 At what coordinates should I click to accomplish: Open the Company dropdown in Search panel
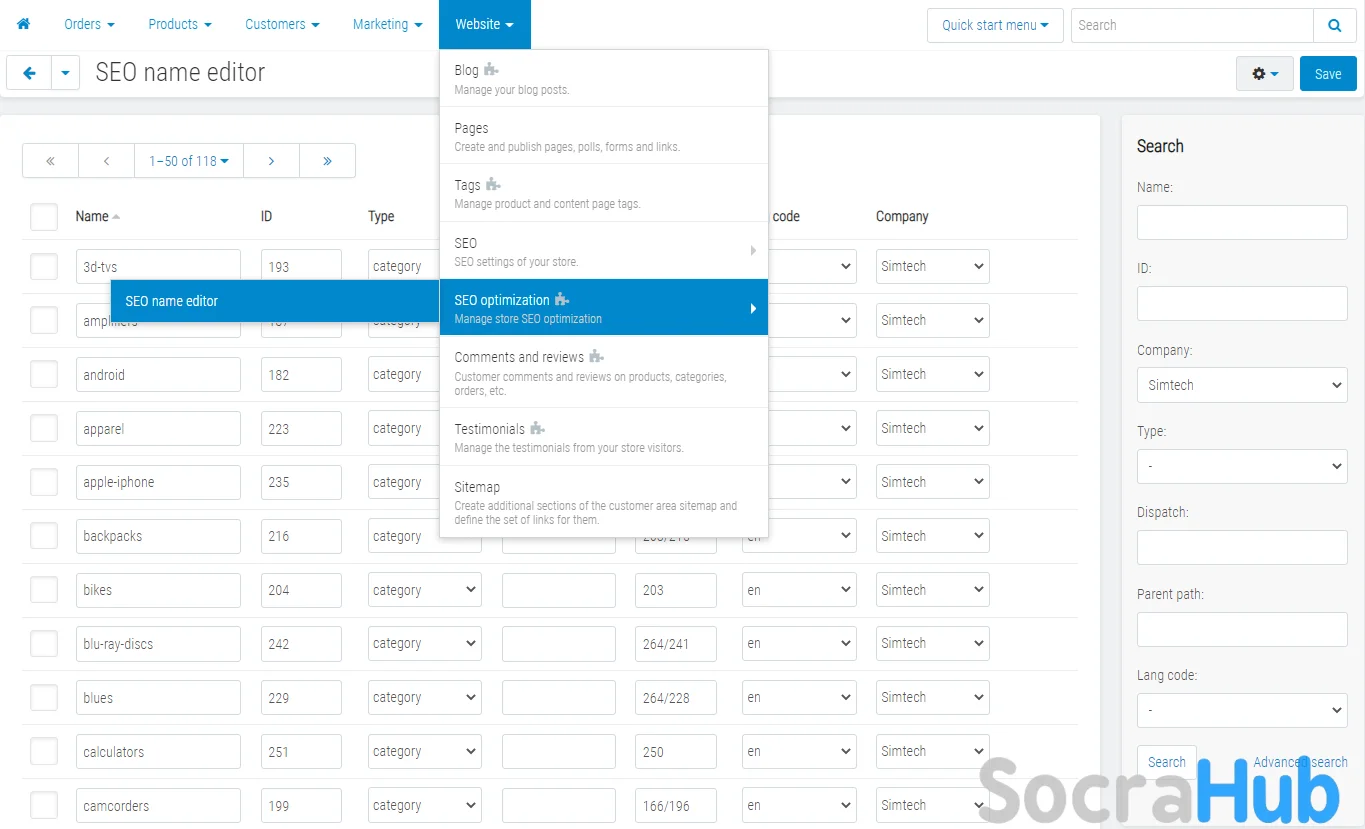click(1242, 385)
